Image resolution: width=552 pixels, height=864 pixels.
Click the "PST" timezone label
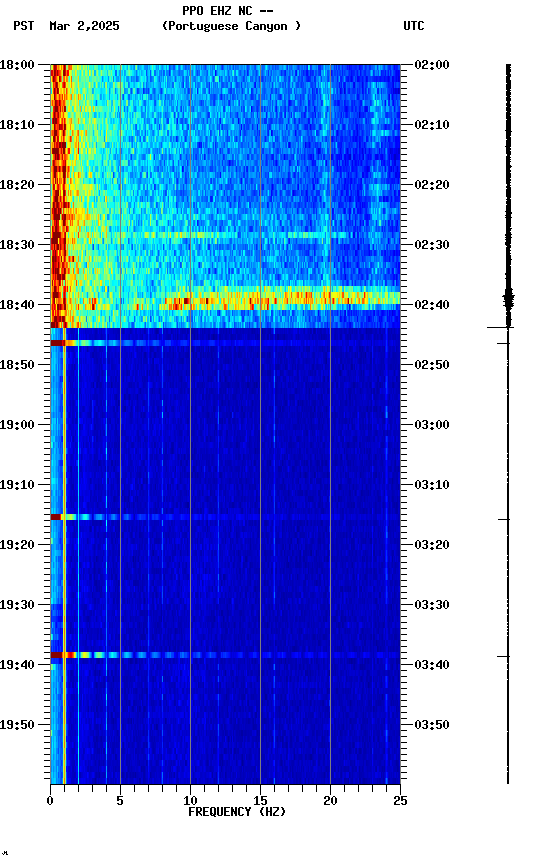tap(24, 26)
